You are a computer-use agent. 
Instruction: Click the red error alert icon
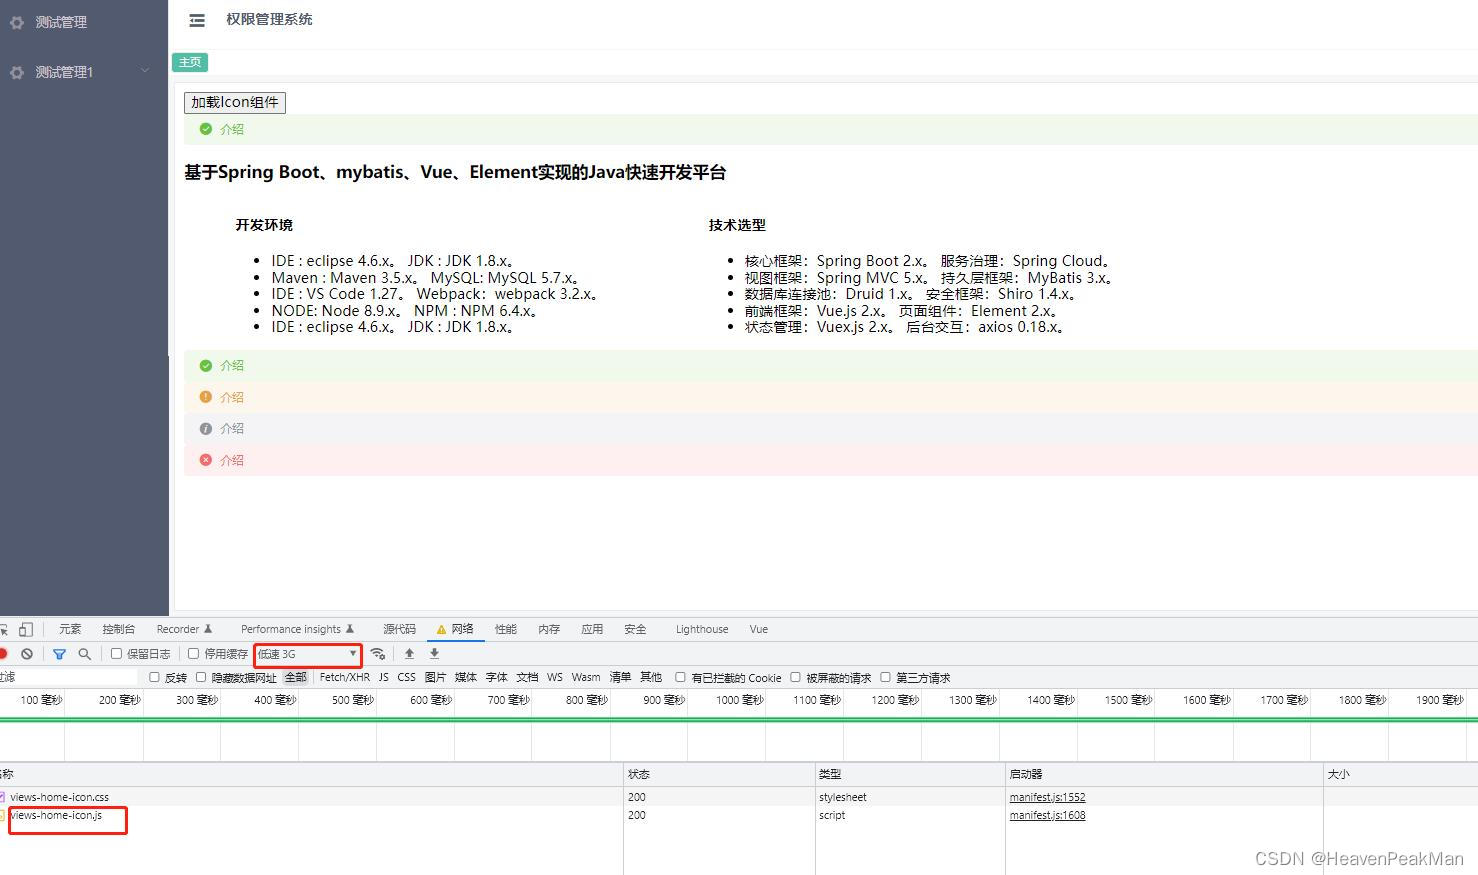coord(206,460)
